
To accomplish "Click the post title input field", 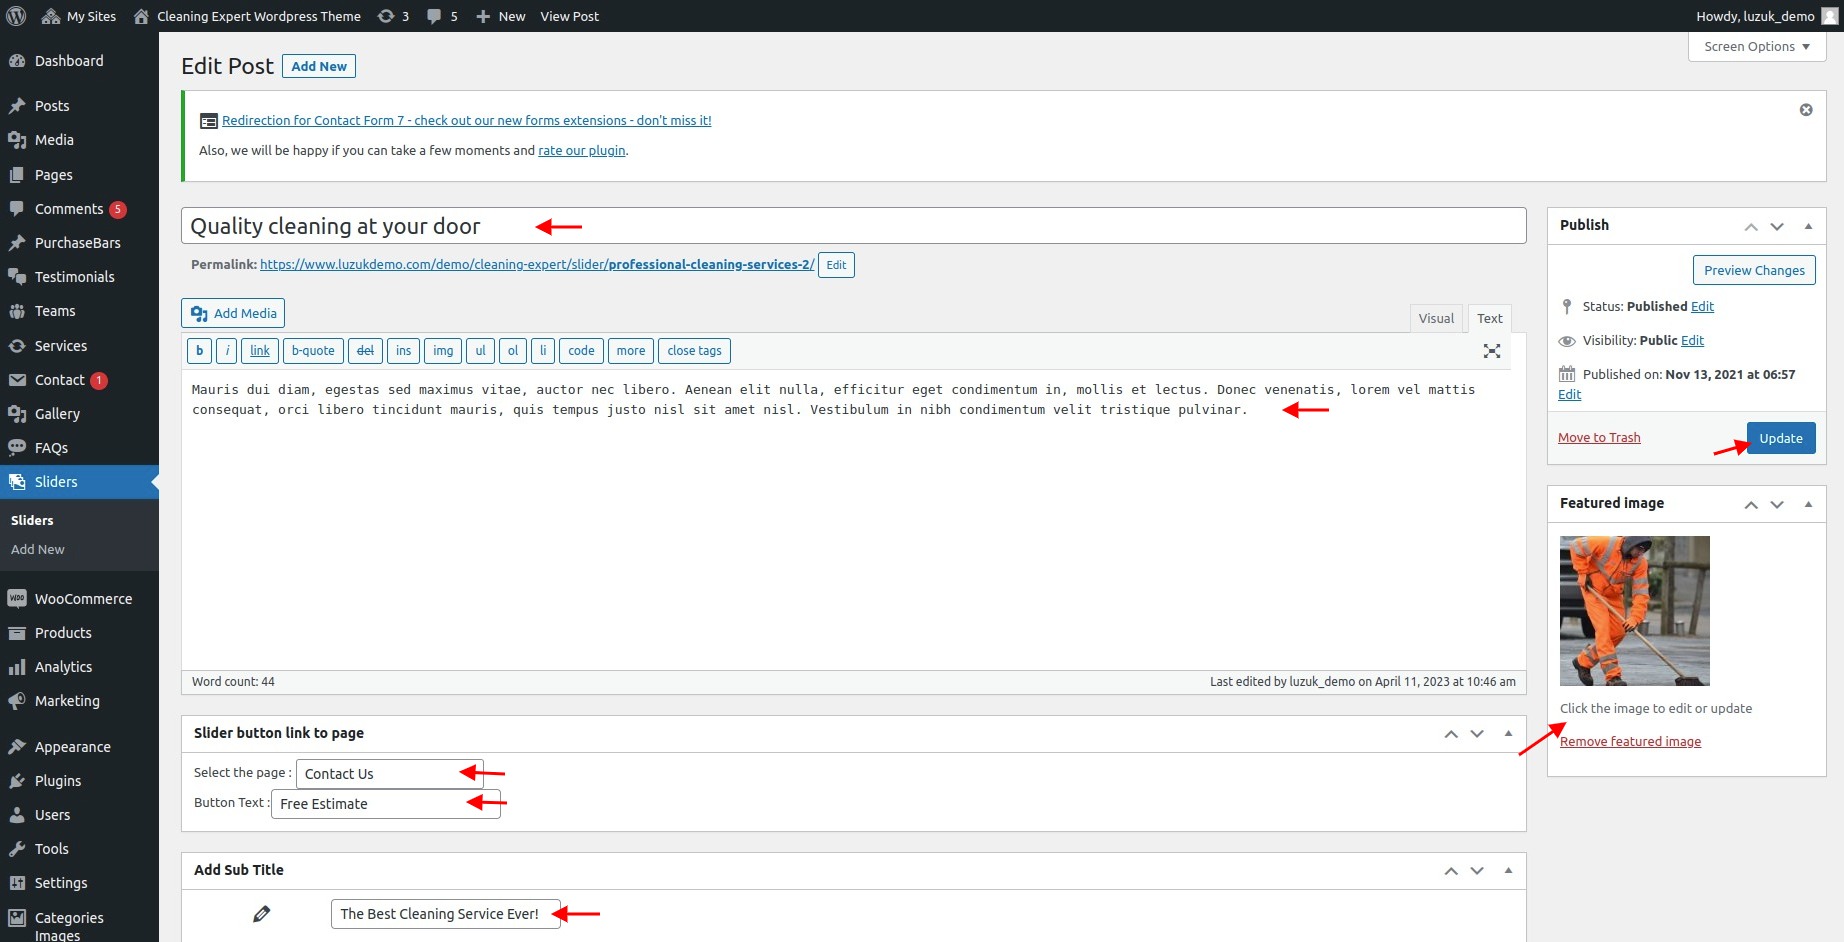I will [853, 226].
